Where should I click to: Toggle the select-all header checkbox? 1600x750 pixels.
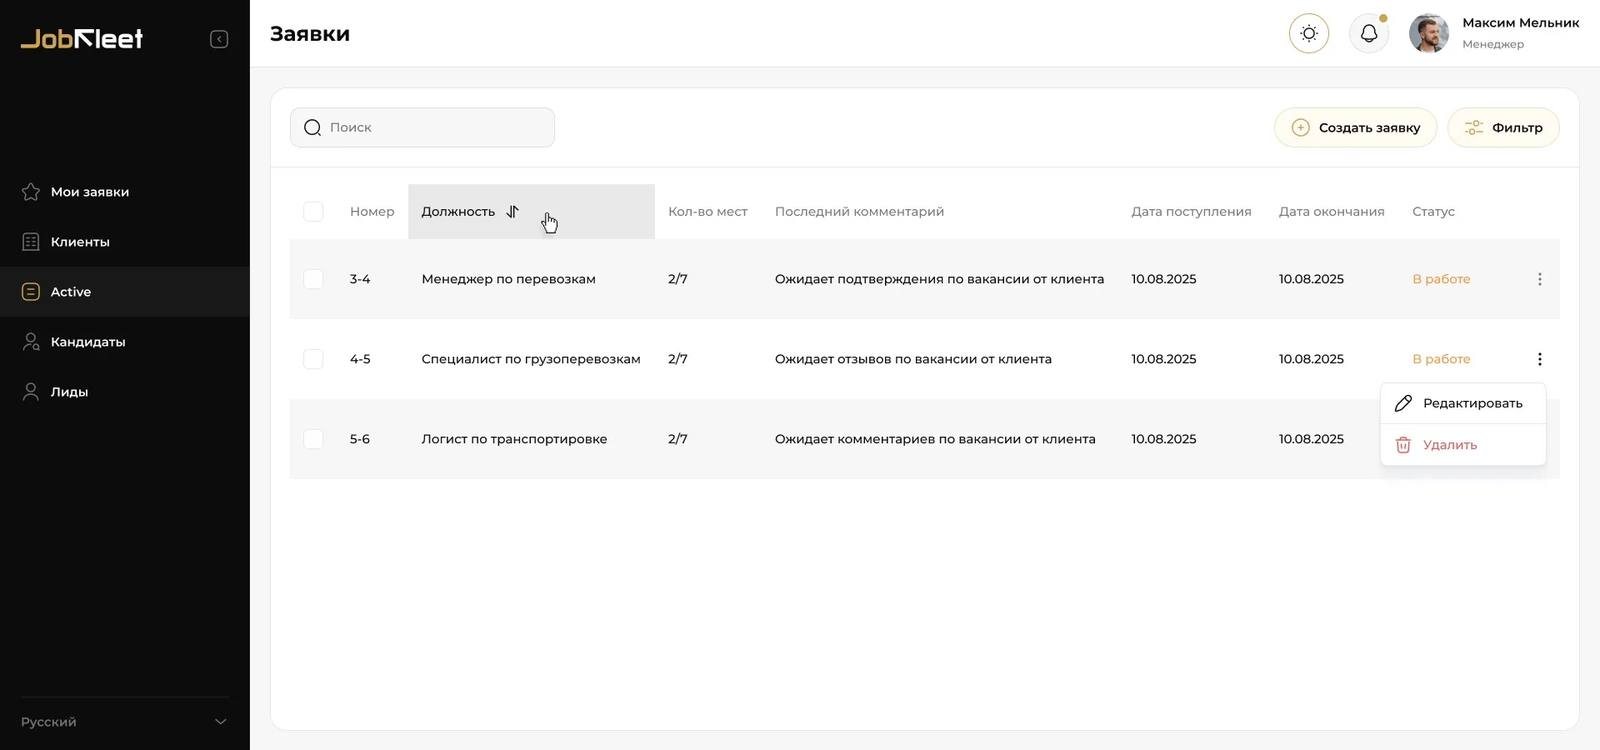point(313,211)
